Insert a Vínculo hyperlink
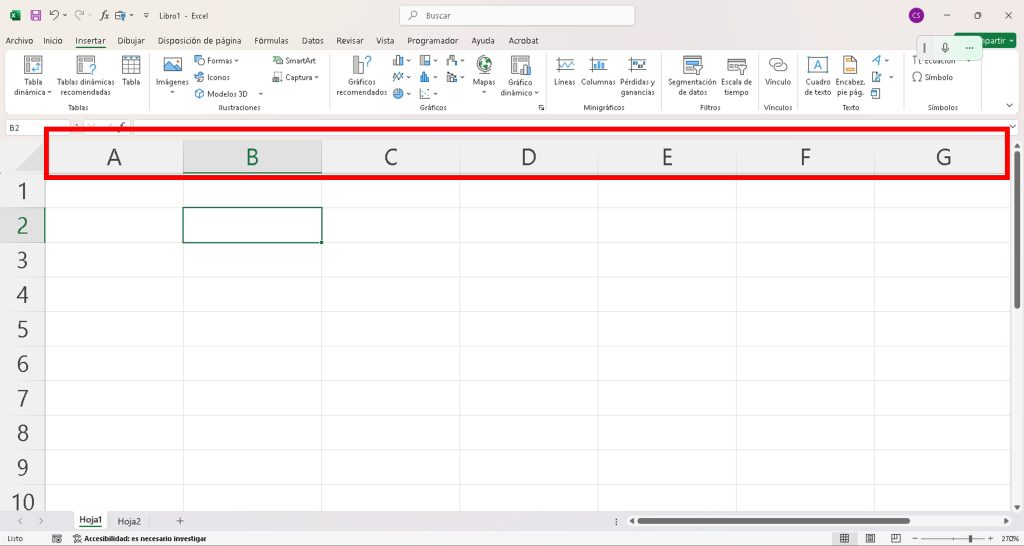The height and width of the screenshot is (546, 1024). point(777,73)
